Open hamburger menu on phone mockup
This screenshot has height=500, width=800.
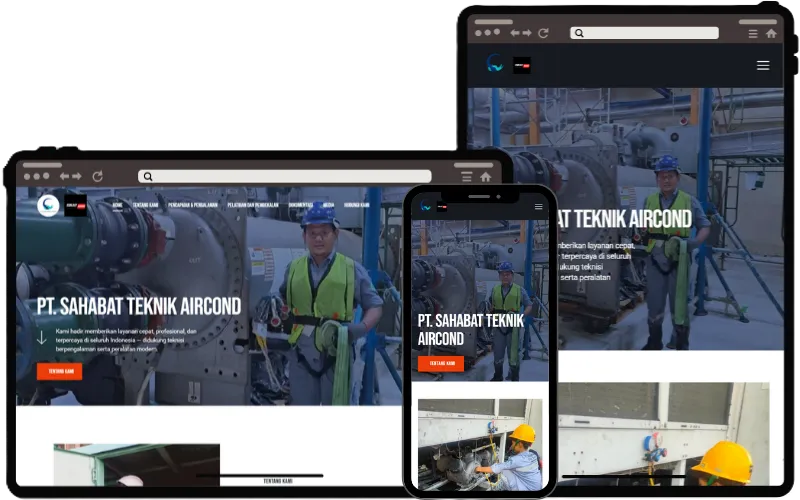pyautogui.click(x=539, y=207)
